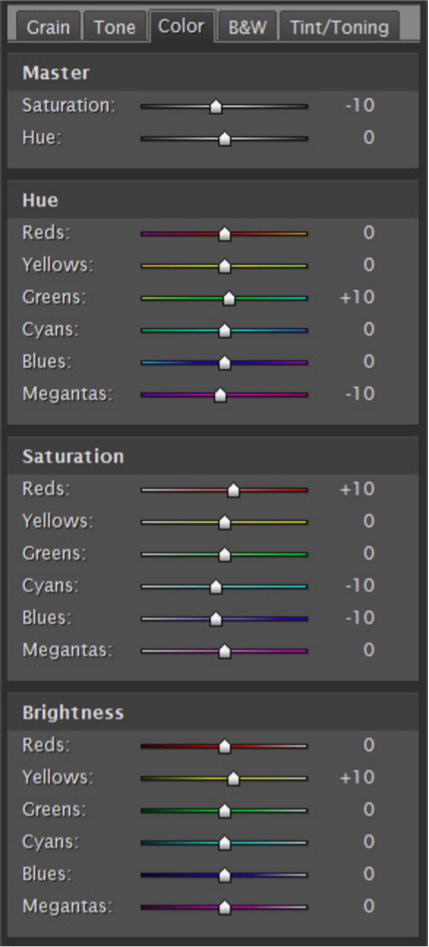
Task: Click the Hue Greens value +10
Action: 358,297
